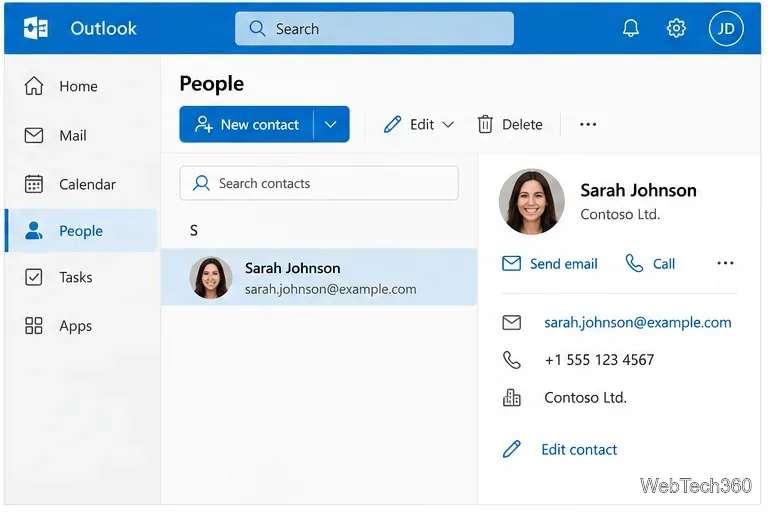Select the Sarah Johnson contact list row

(x=319, y=277)
